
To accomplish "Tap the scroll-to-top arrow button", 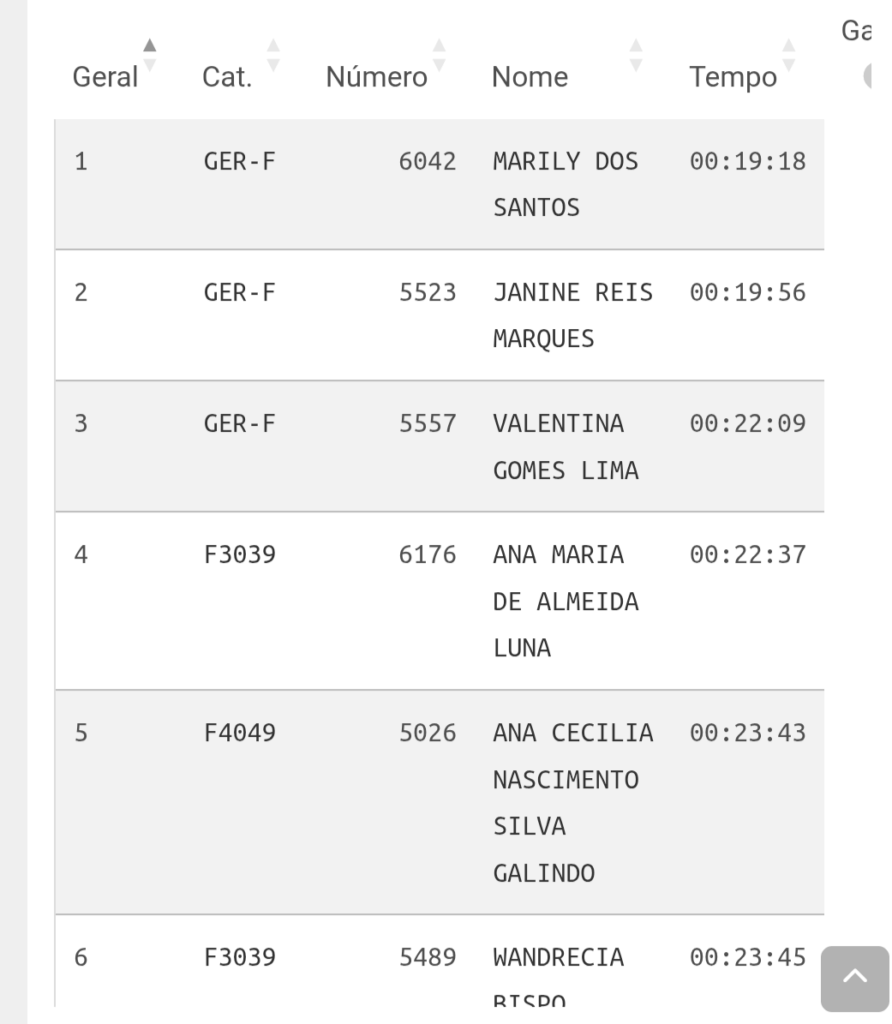I will pyautogui.click(x=855, y=978).
